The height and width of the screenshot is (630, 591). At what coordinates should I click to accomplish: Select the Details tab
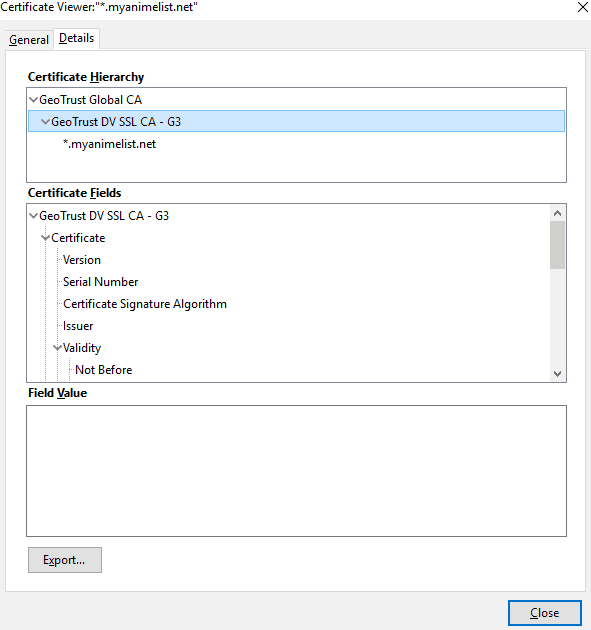76,38
